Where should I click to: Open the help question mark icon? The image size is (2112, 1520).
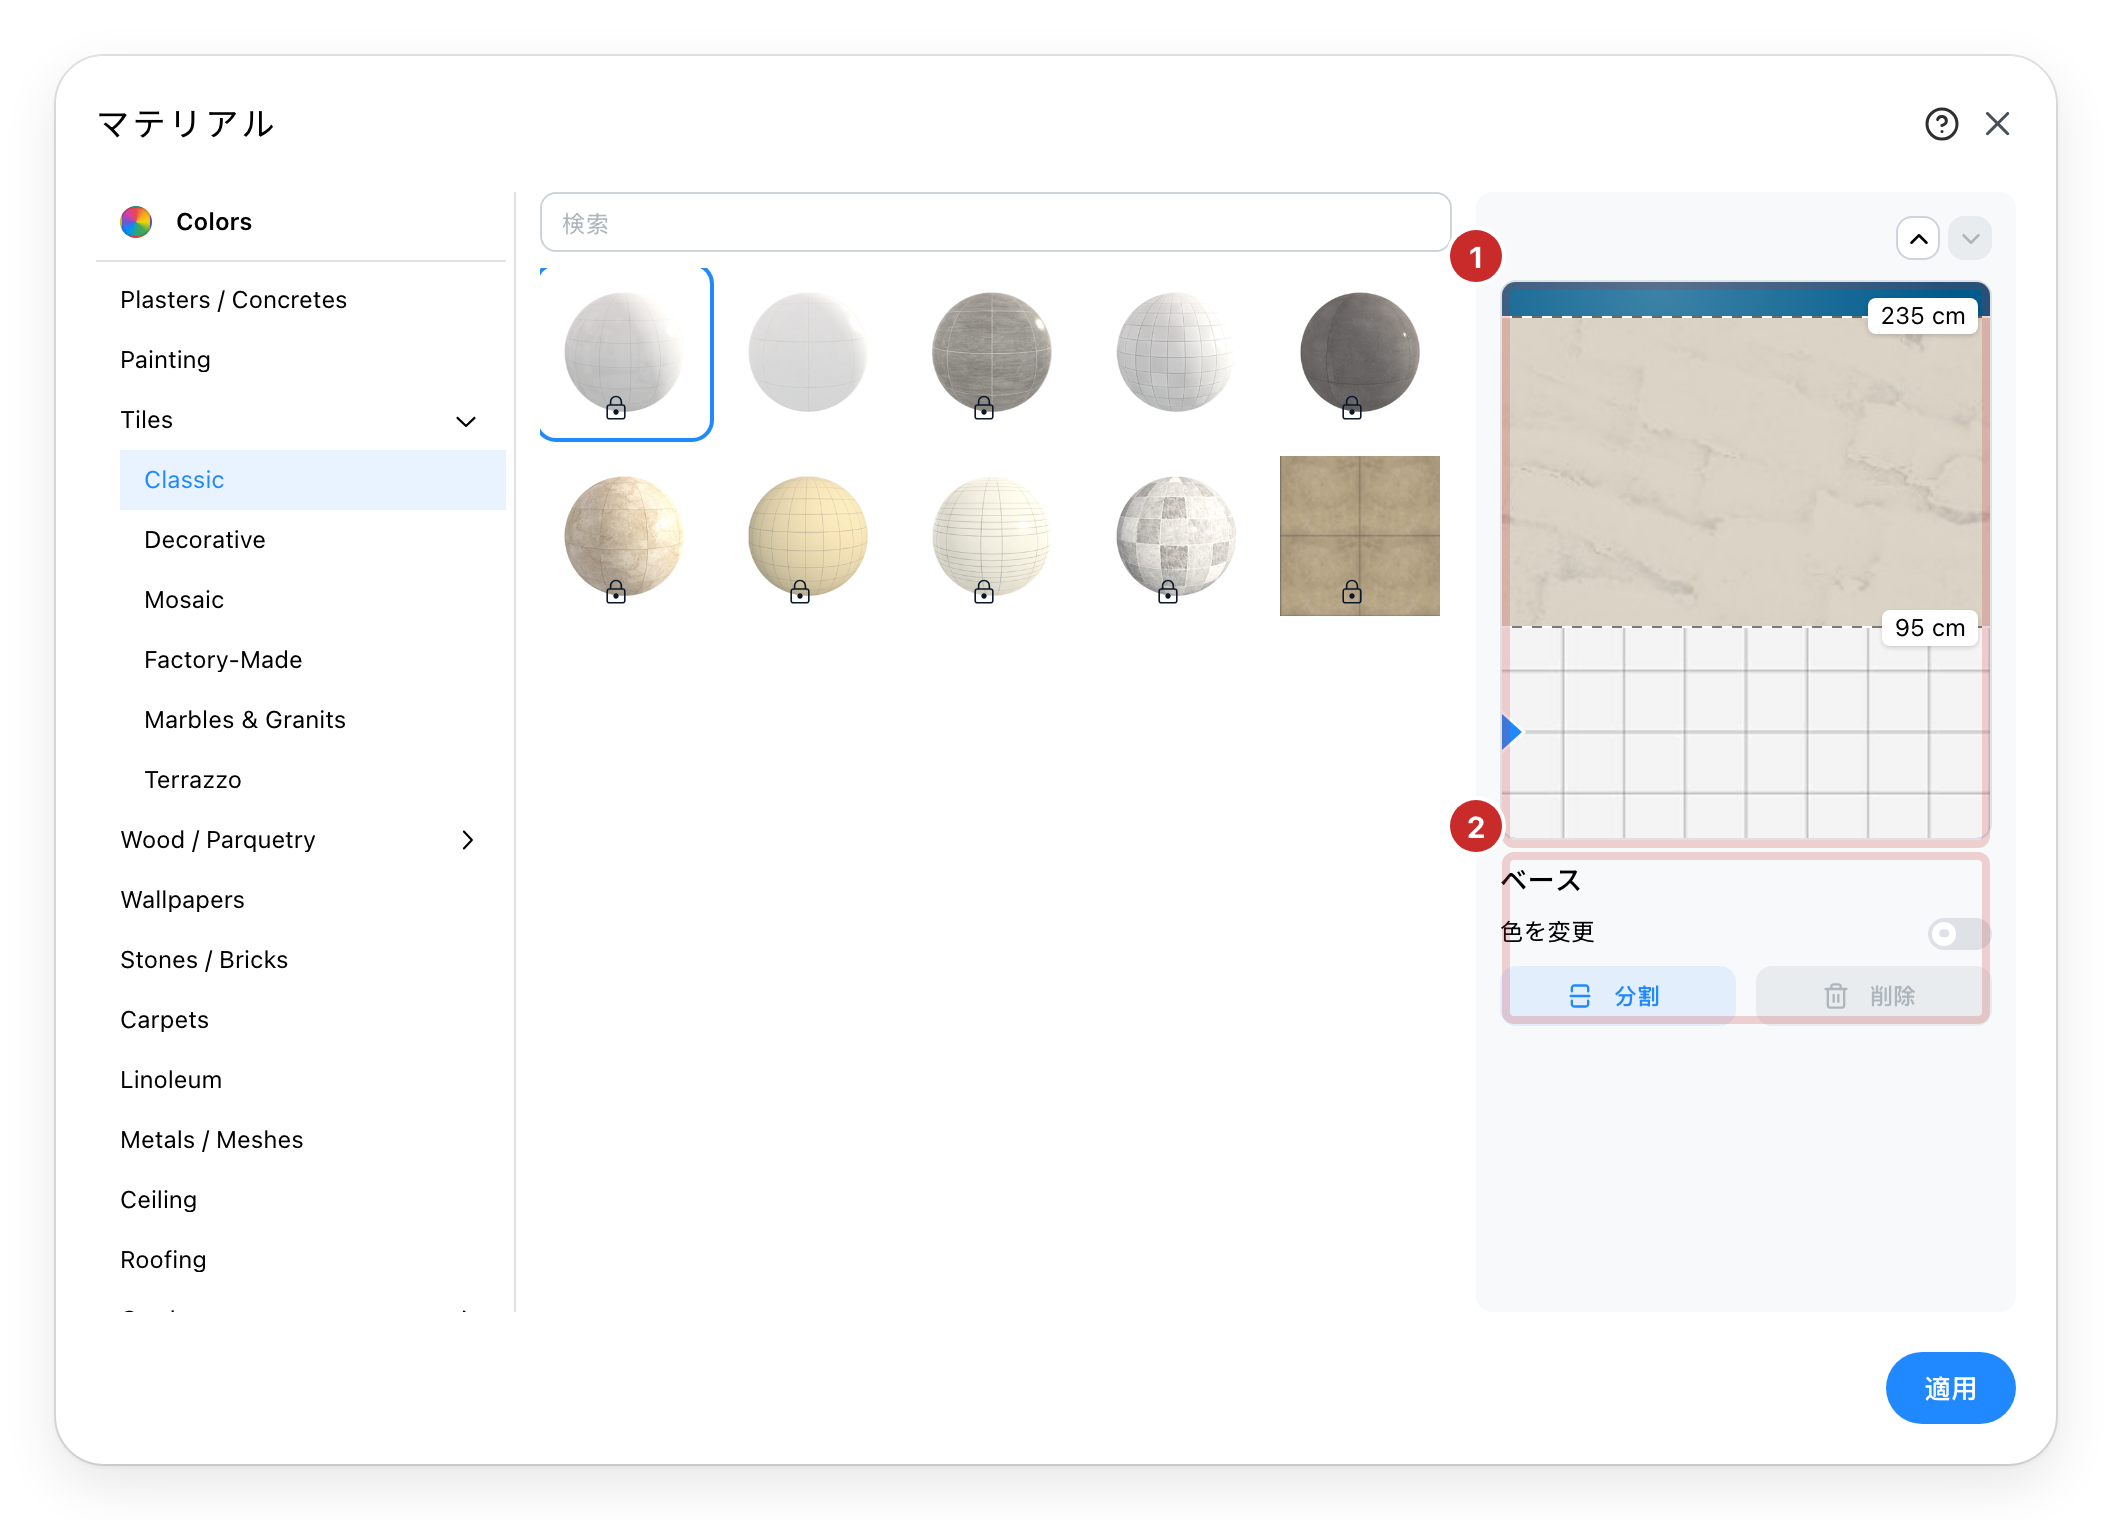(x=1941, y=124)
